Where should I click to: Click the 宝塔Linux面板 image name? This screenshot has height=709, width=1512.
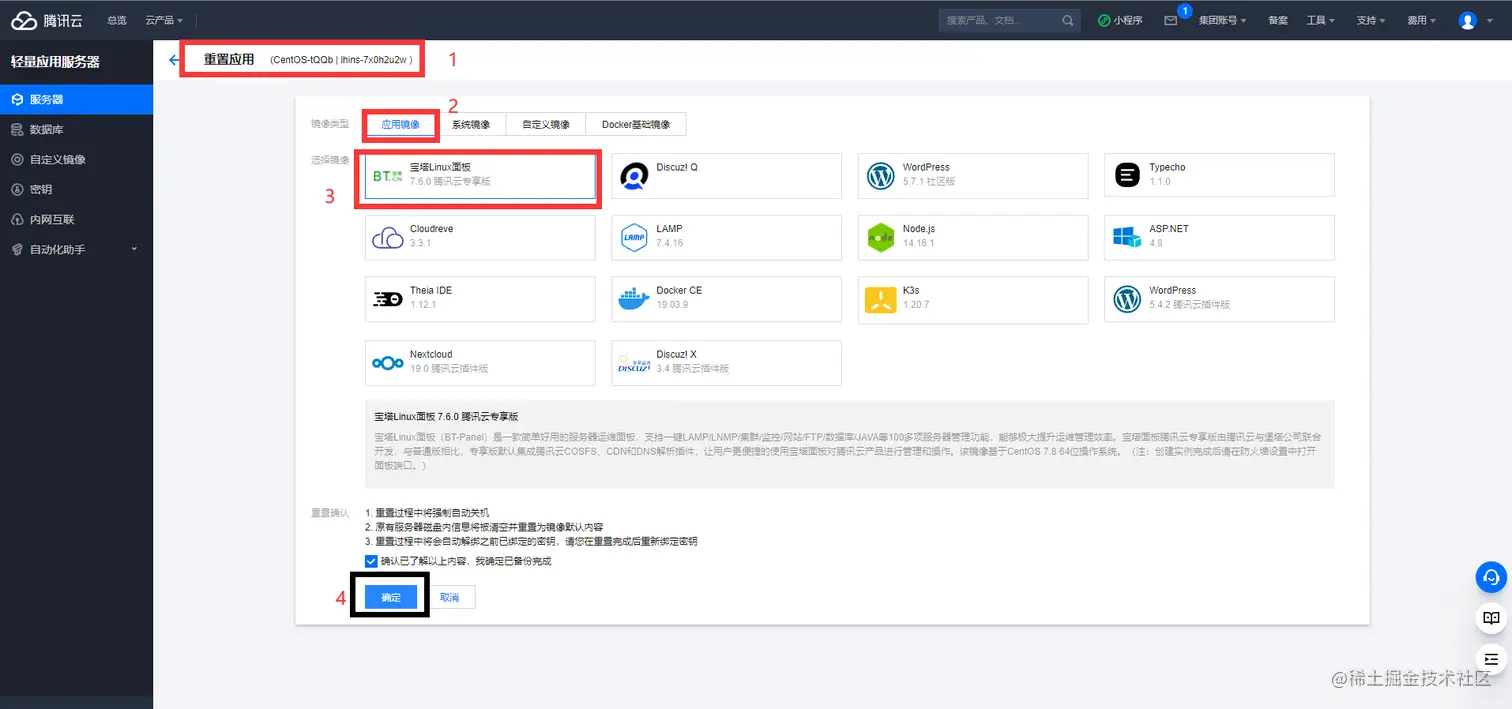tap(440, 168)
